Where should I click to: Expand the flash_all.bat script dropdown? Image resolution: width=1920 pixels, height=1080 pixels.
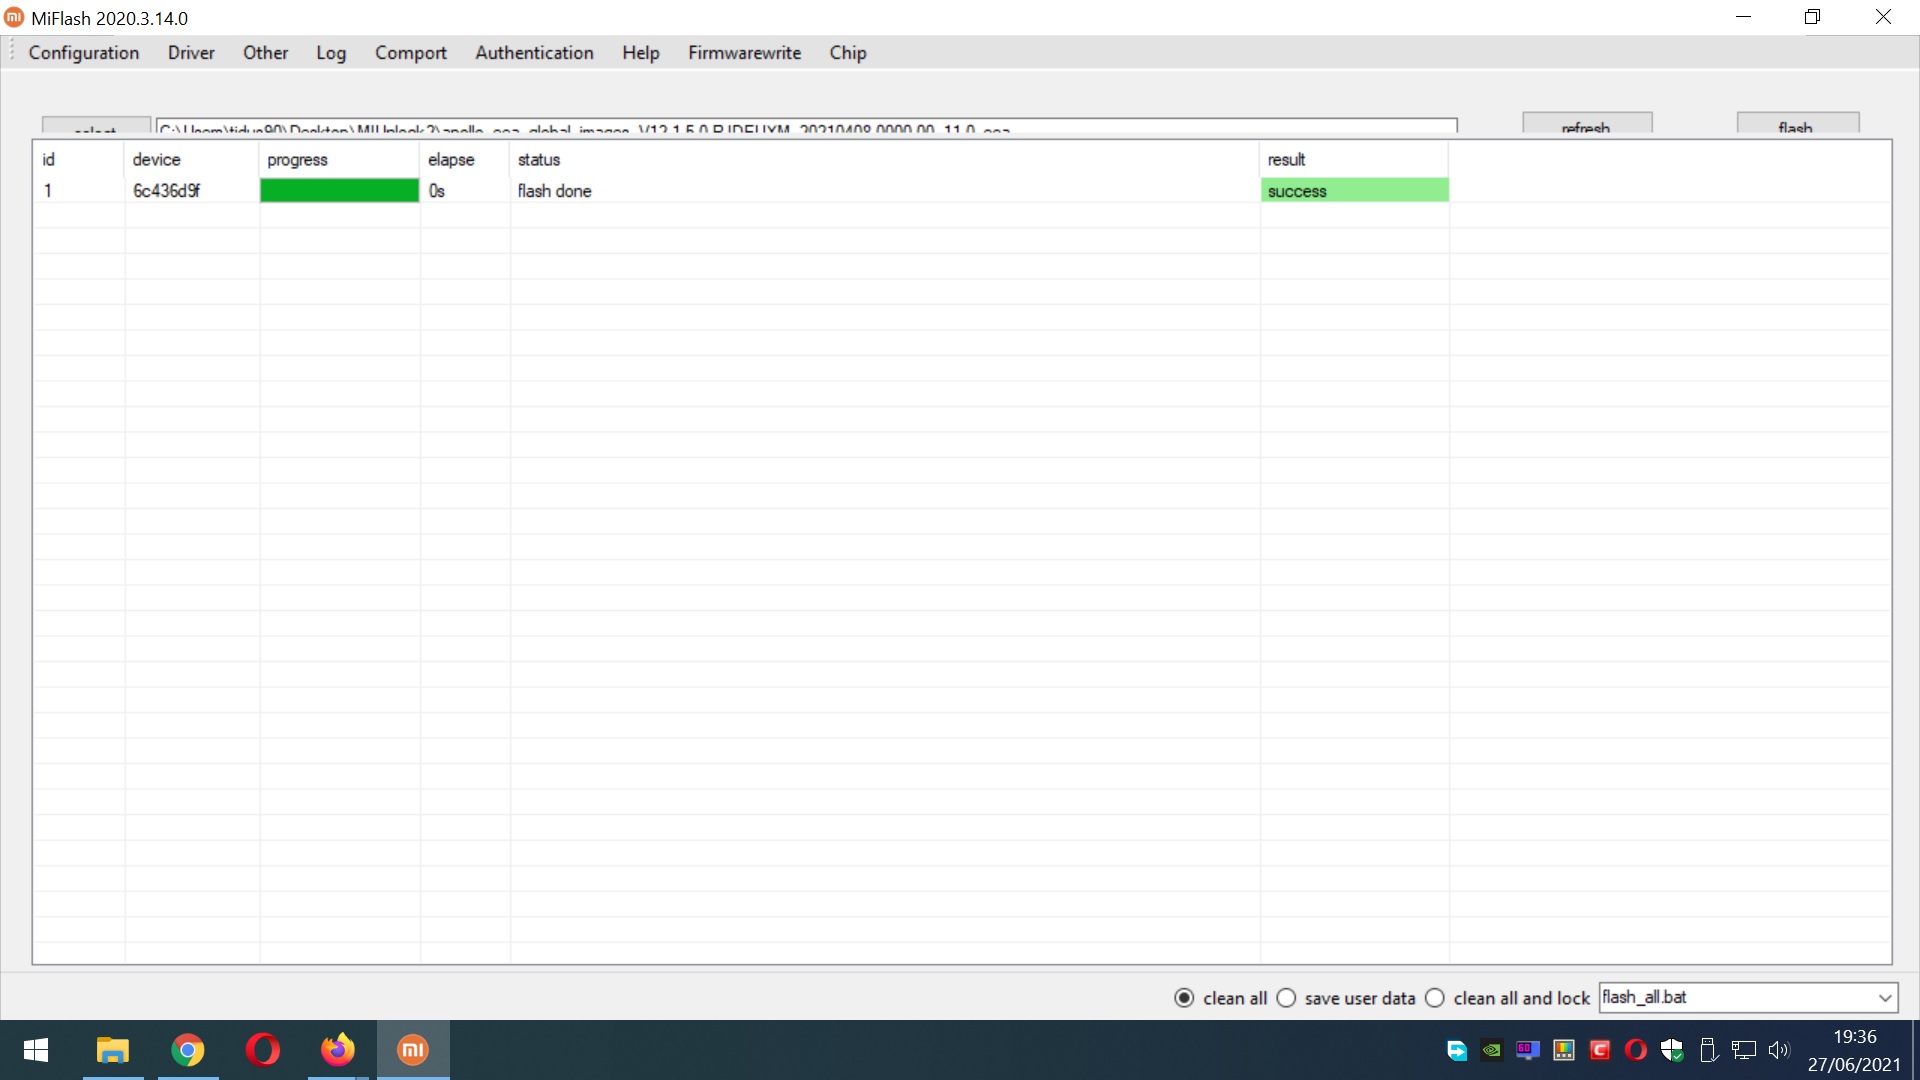point(1884,998)
